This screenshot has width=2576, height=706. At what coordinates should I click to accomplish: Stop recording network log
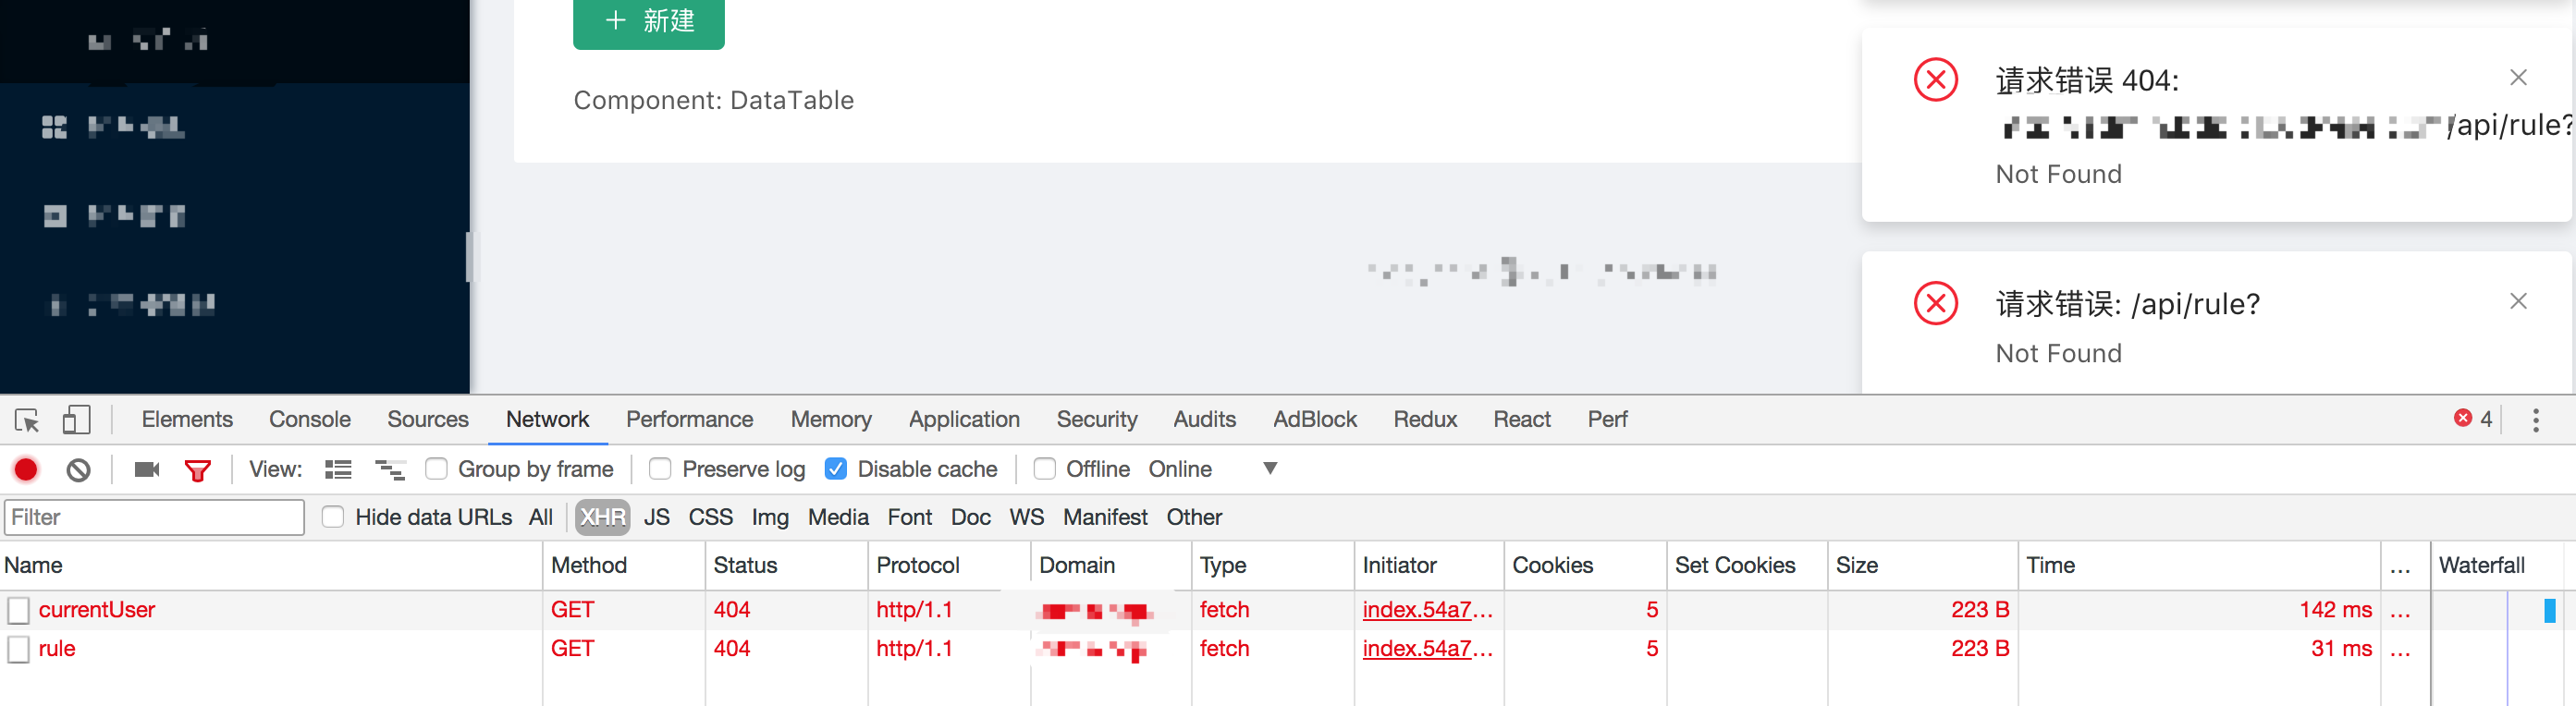click(x=26, y=469)
